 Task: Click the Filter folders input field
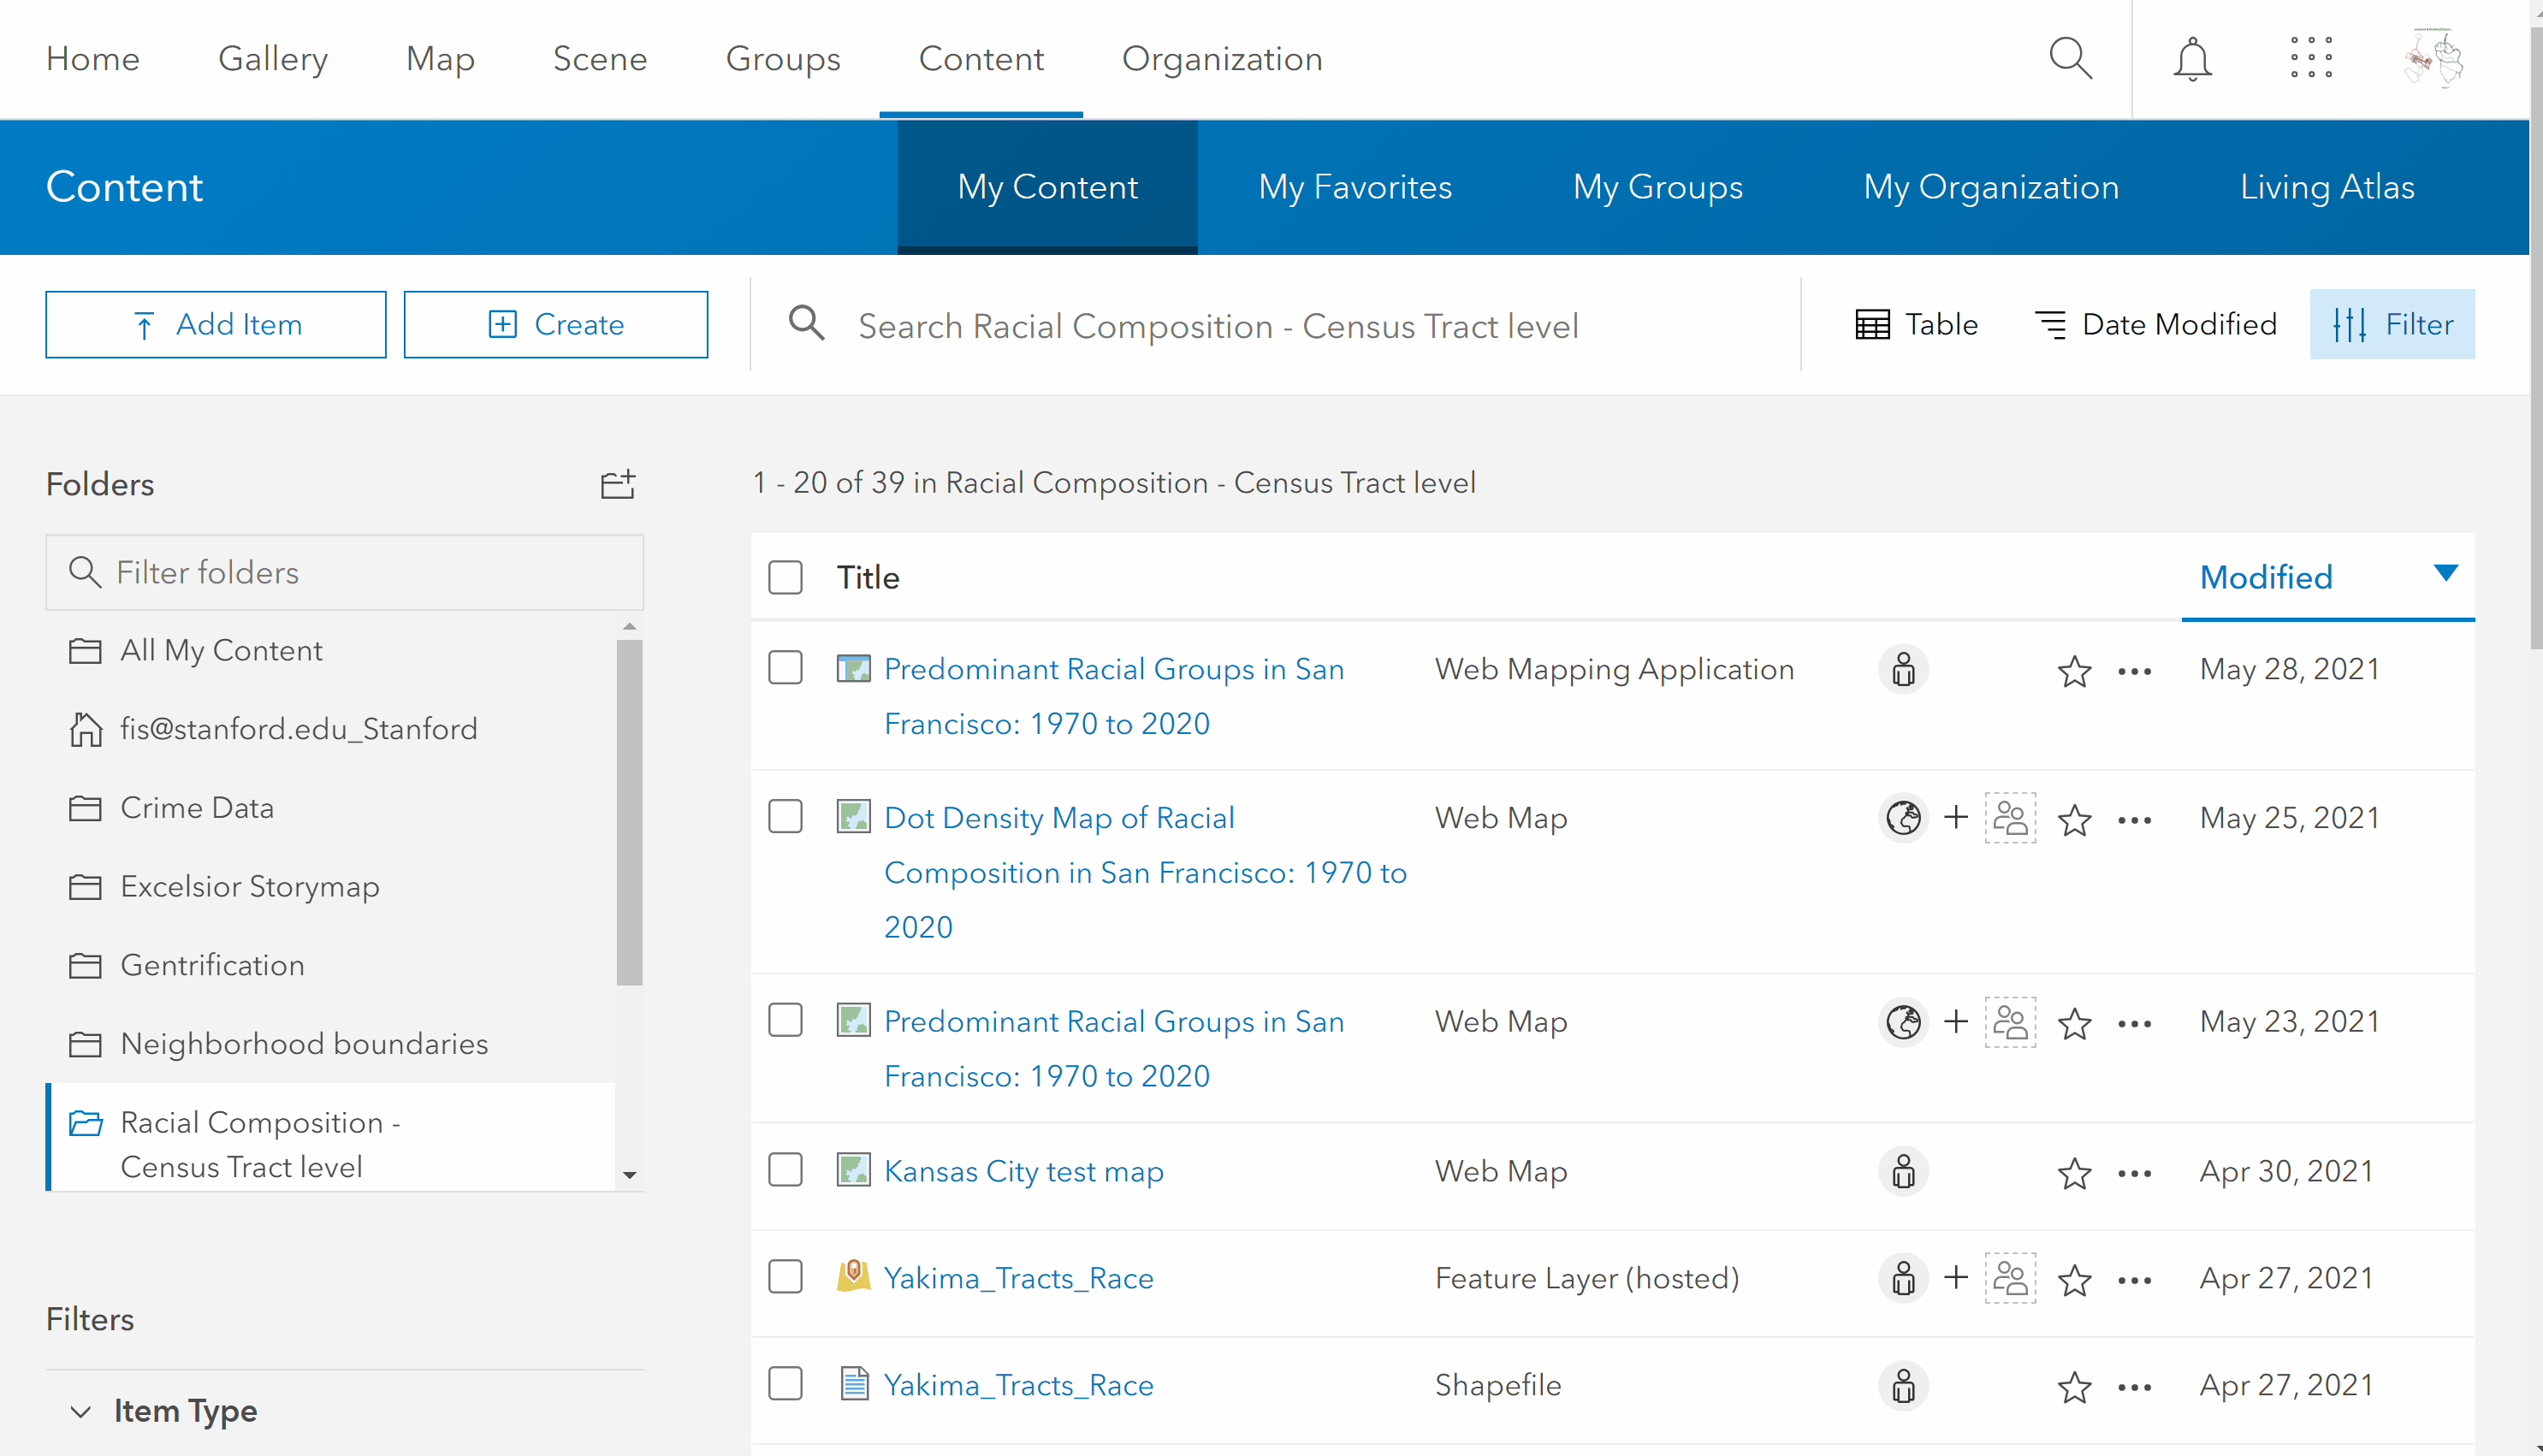click(345, 572)
